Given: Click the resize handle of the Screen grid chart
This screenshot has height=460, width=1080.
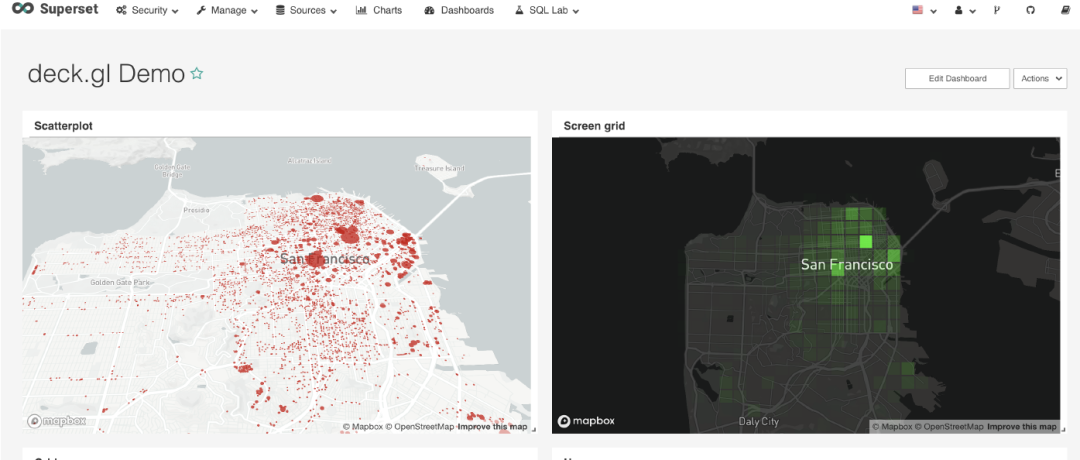Looking at the screenshot, I should click(1062, 430).
